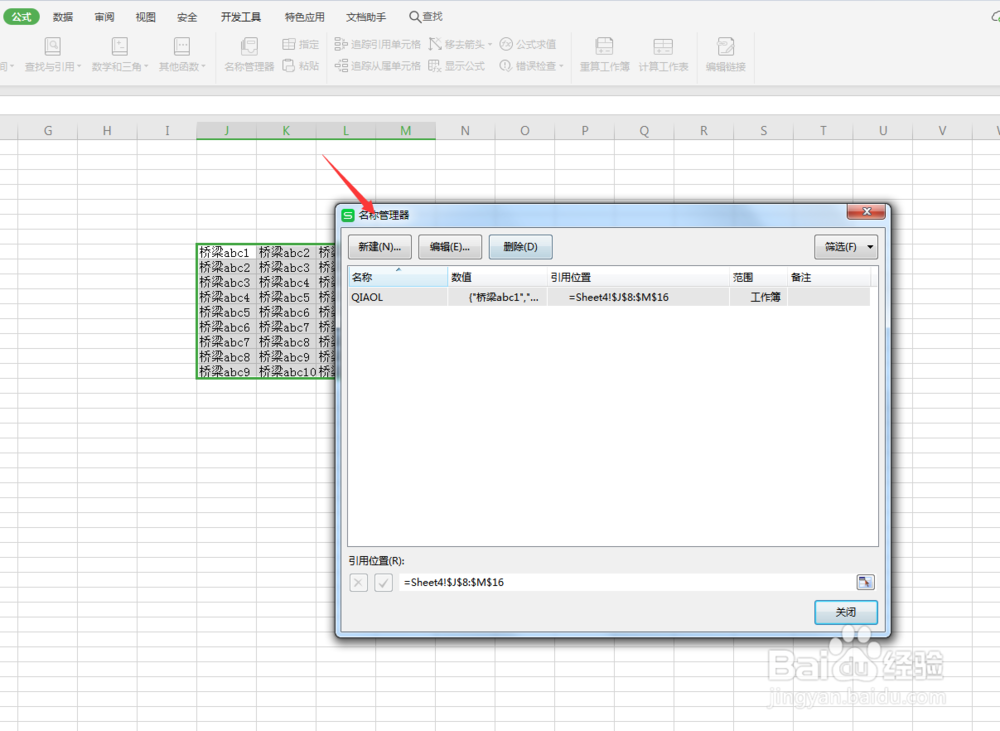Screen dimensions: 1000x731
Task: Open the 其他函数 function icon
Action: point(182,47)
